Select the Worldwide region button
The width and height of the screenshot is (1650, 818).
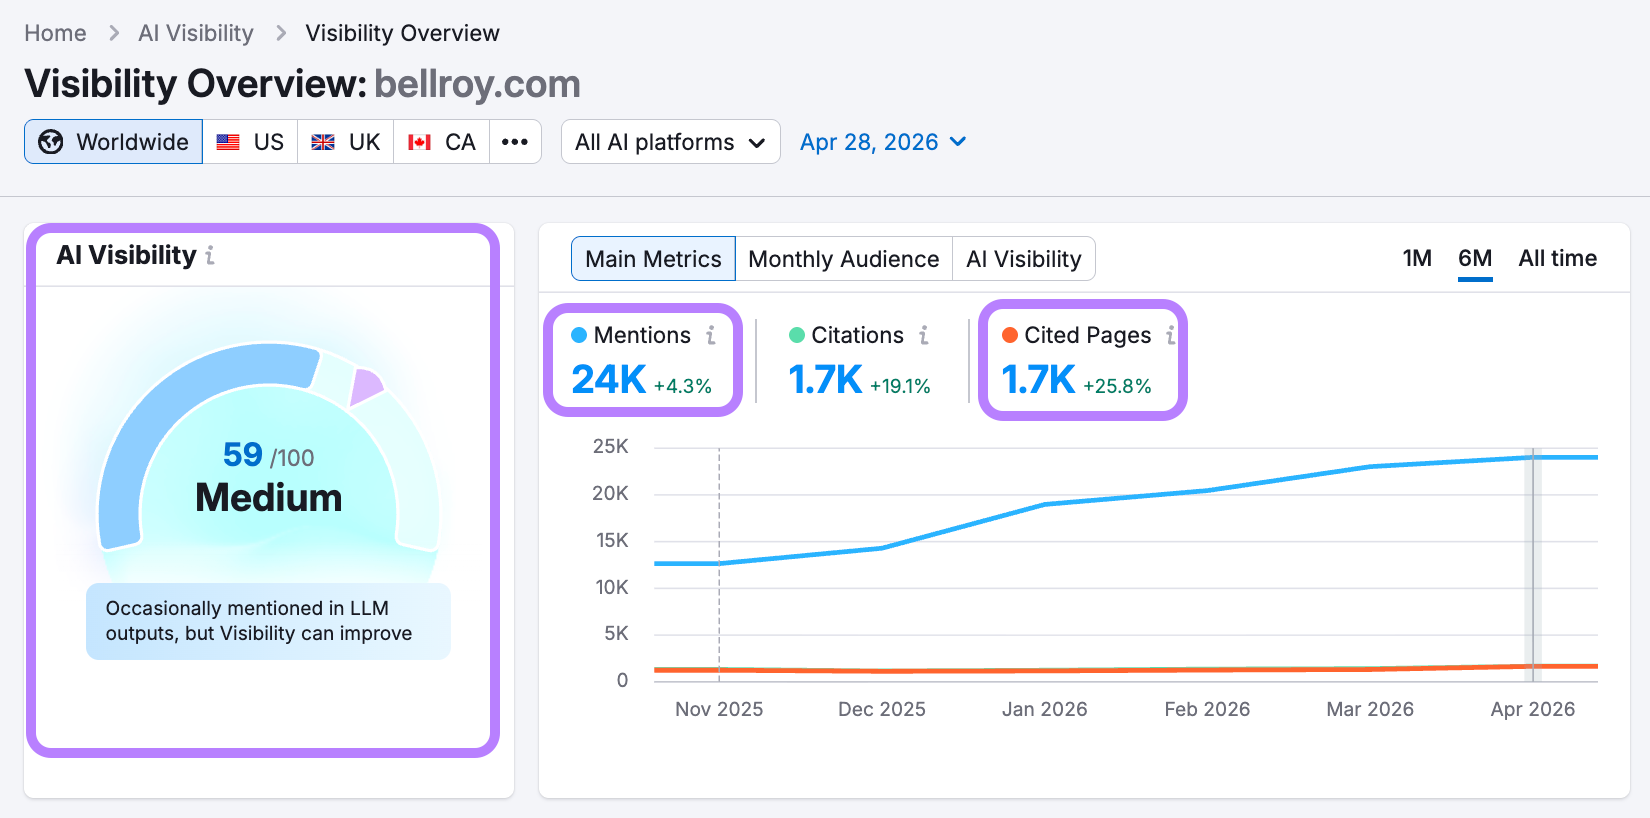tap(114, 142)
